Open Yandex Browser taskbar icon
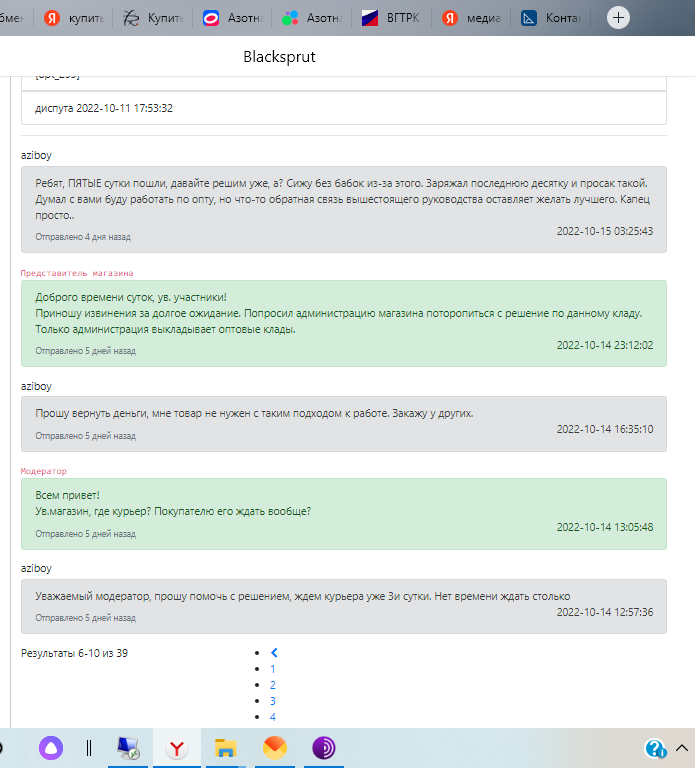The width and height of the screenshot is (695, 768). pos(177,748)
